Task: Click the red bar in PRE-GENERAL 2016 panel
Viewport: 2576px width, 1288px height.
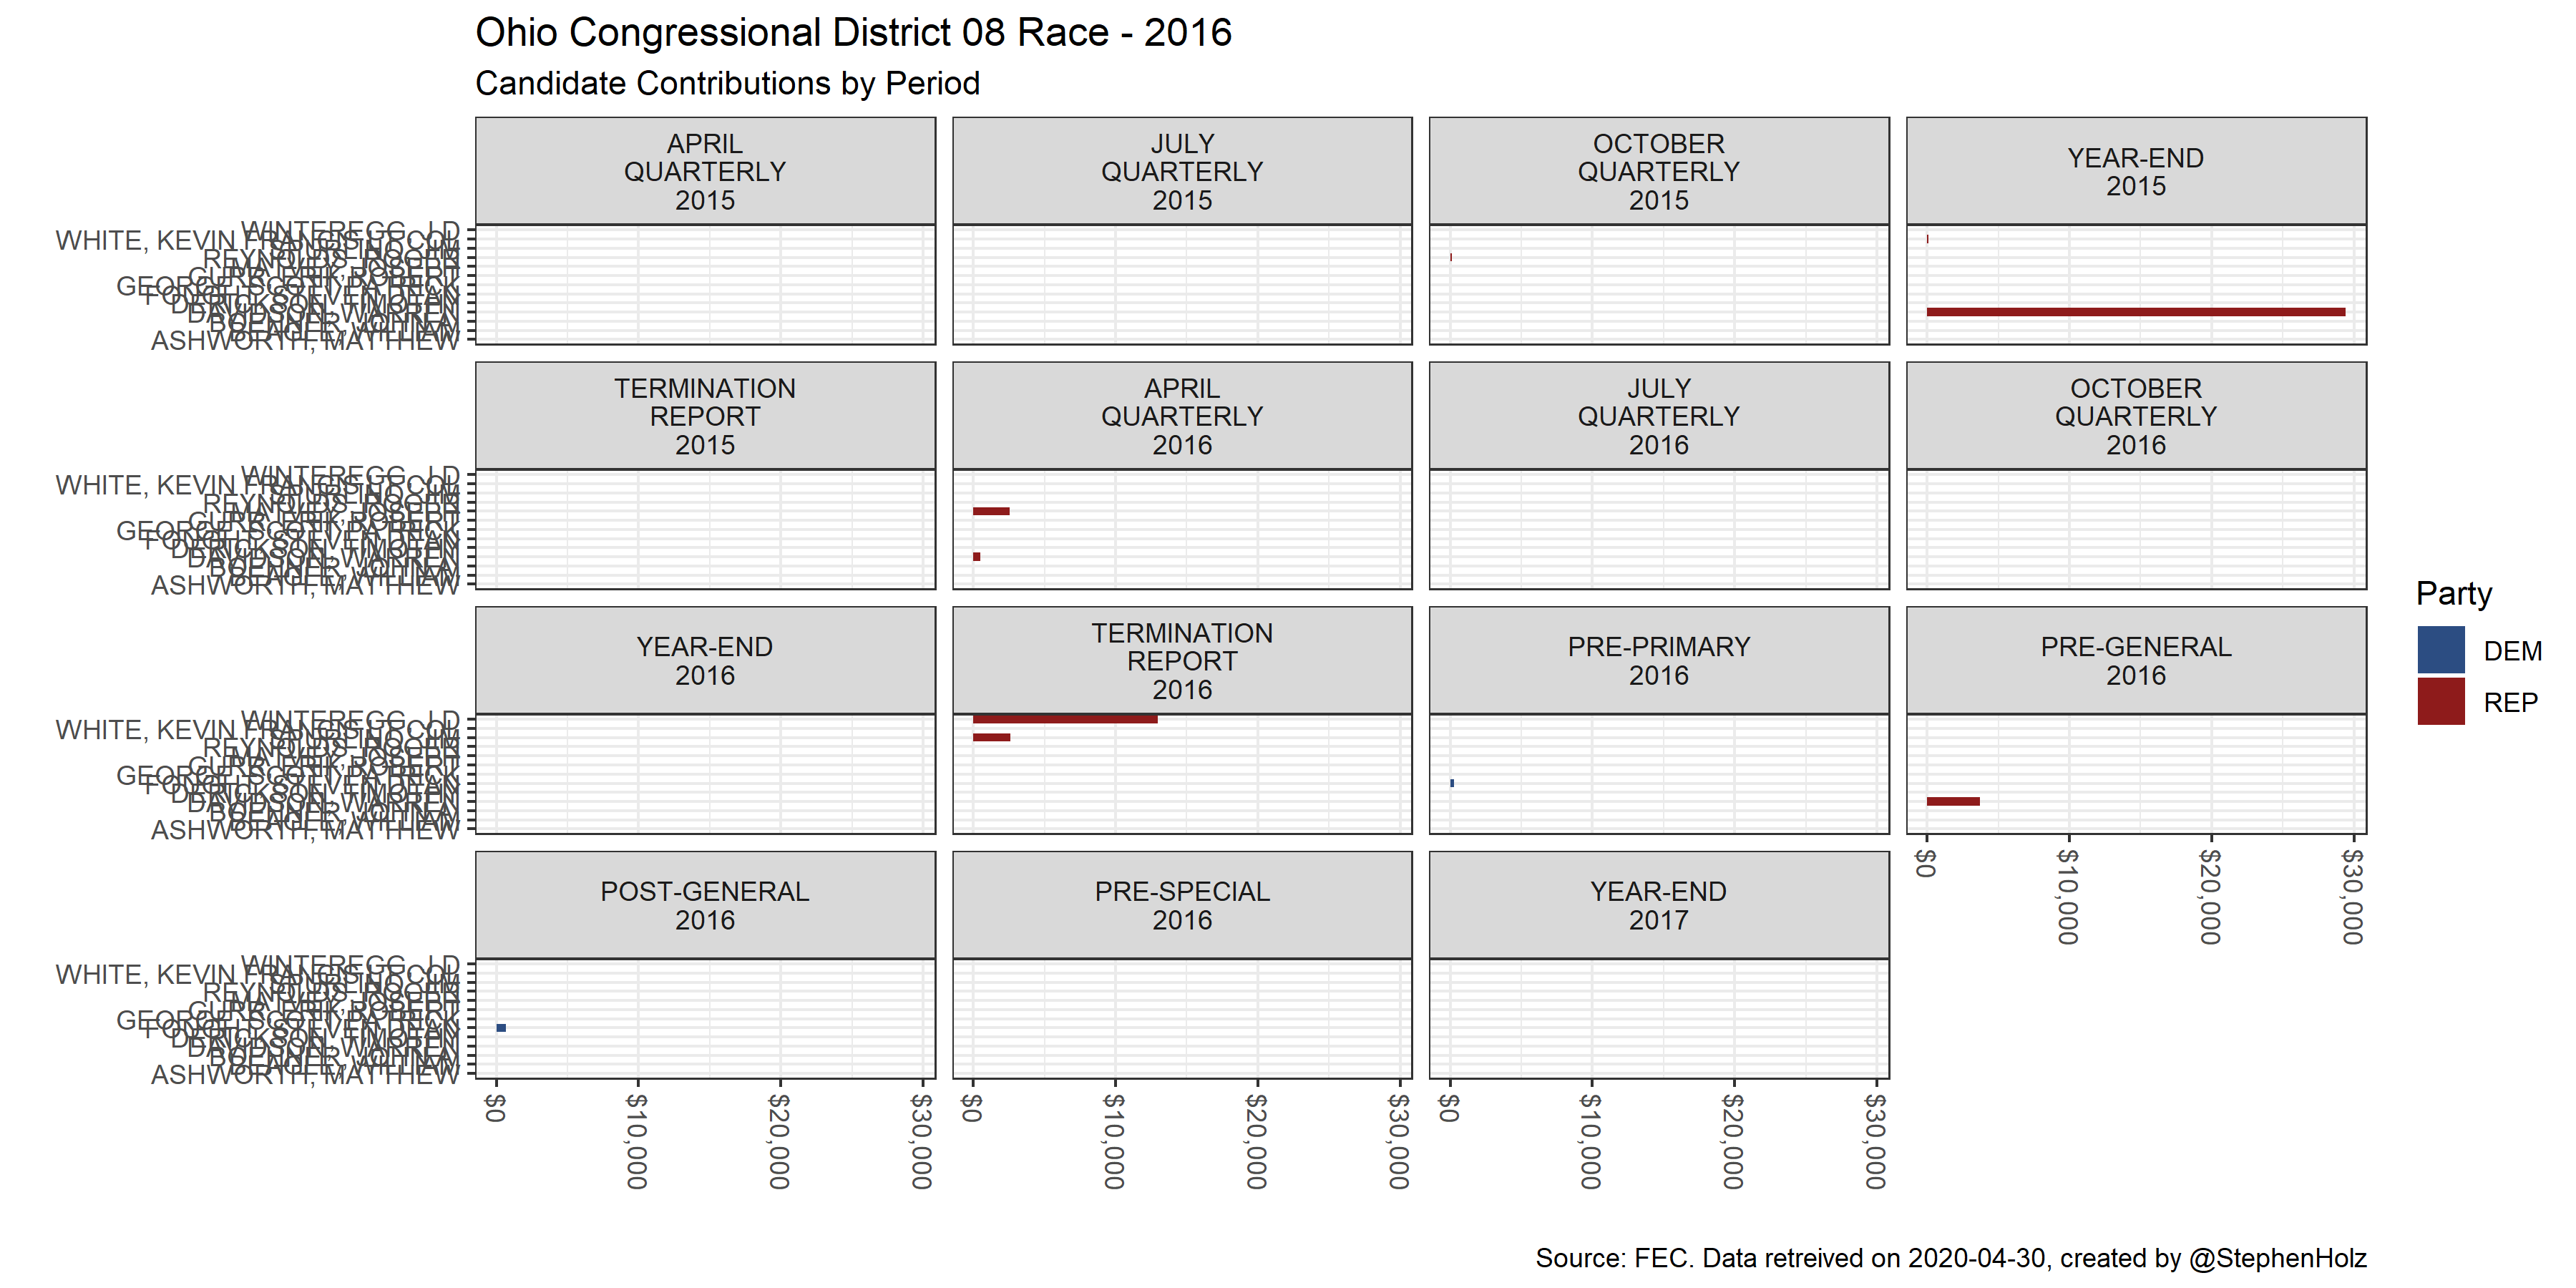Action: click(x=1952, y=801)
